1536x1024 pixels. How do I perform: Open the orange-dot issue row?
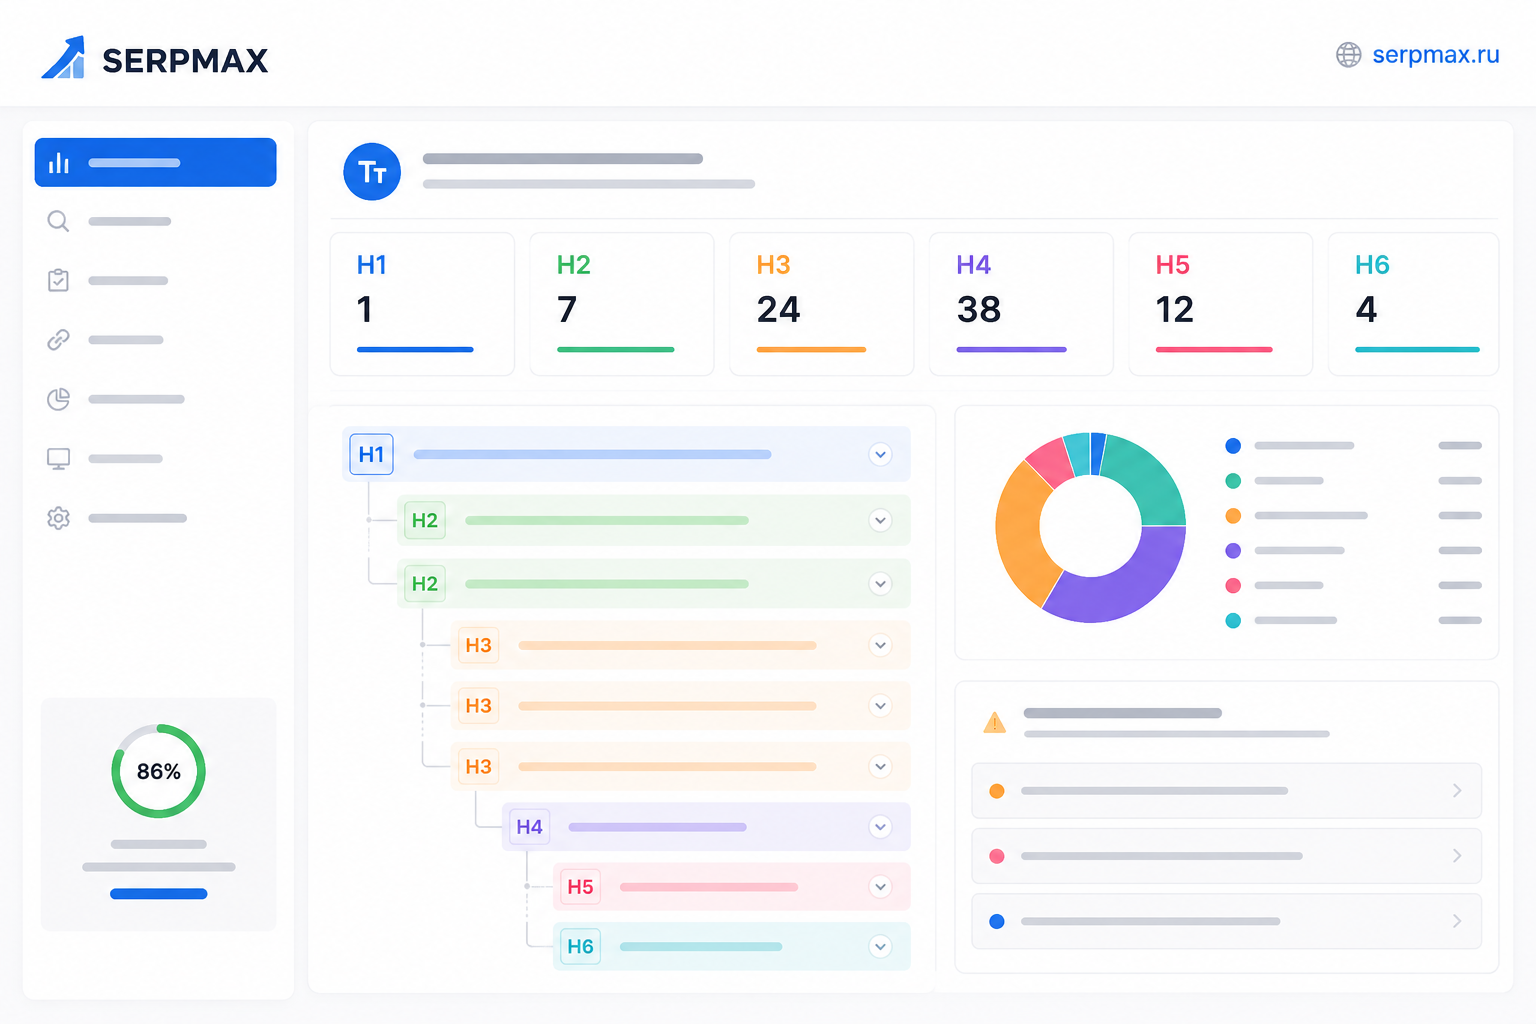[x=1227, y=791]
